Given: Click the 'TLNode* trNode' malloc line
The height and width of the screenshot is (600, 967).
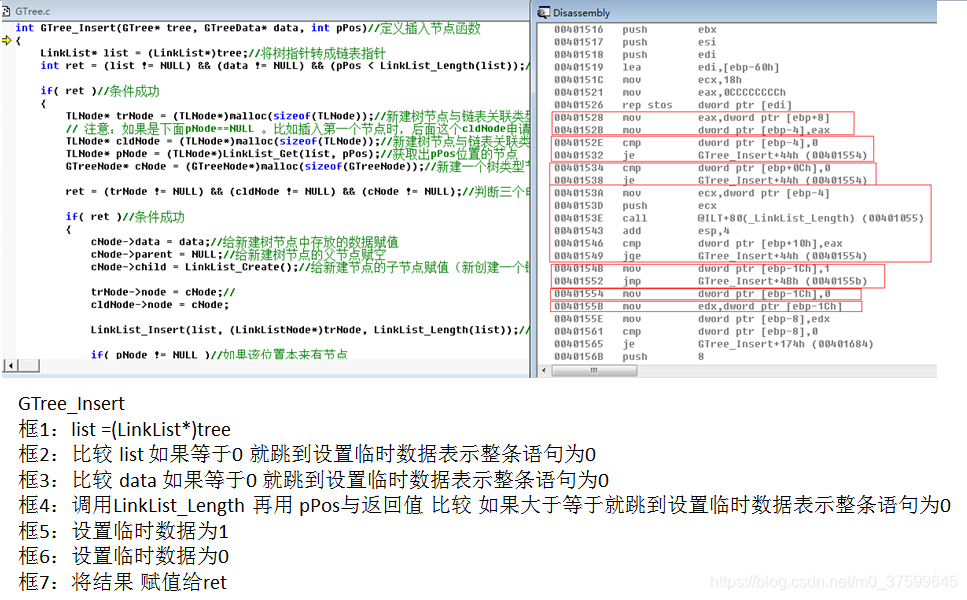Looking at the screenshot, I should [297, 116].
